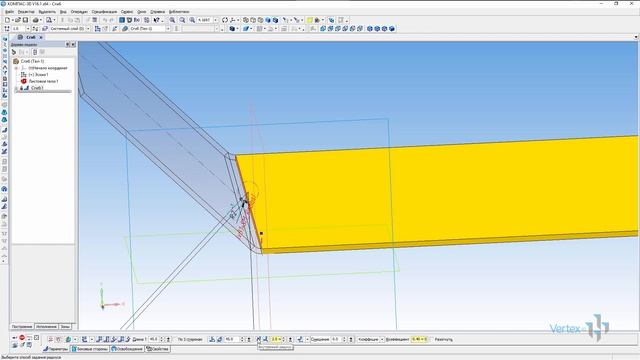
Task: Click the model tree structure view icon
Action: coord(35,52)
